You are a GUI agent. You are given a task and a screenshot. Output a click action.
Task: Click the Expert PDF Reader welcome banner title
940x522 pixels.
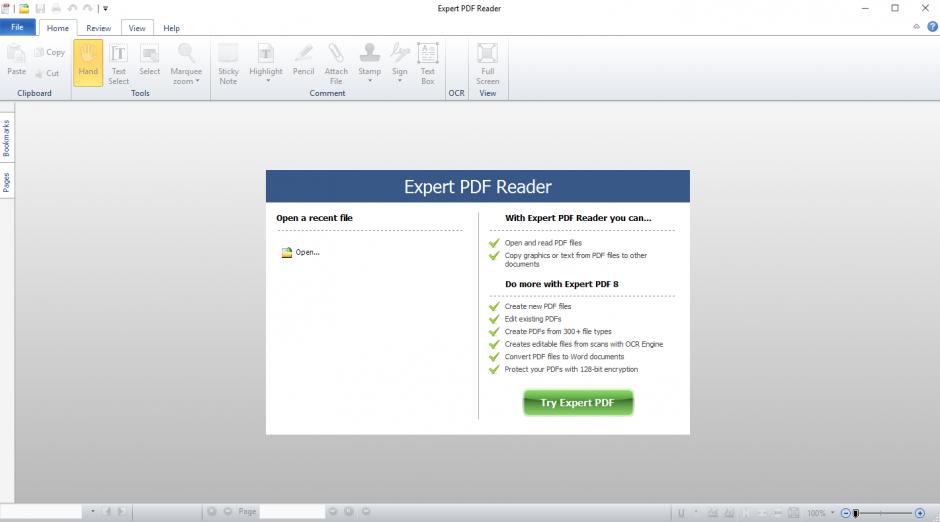click(x=478, y=186)
